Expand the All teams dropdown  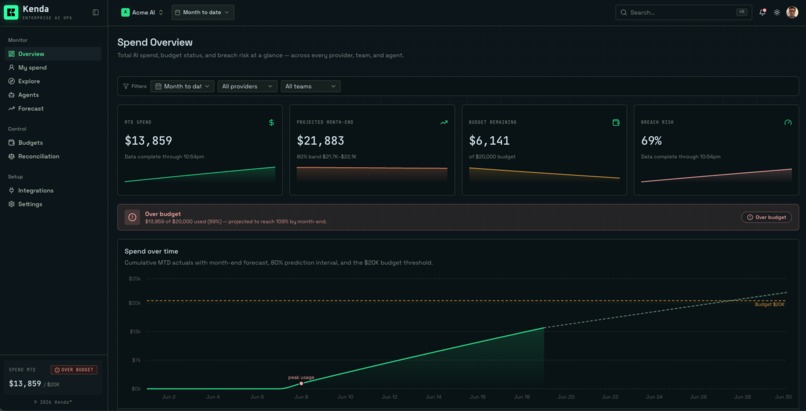(x=310, y=86)
